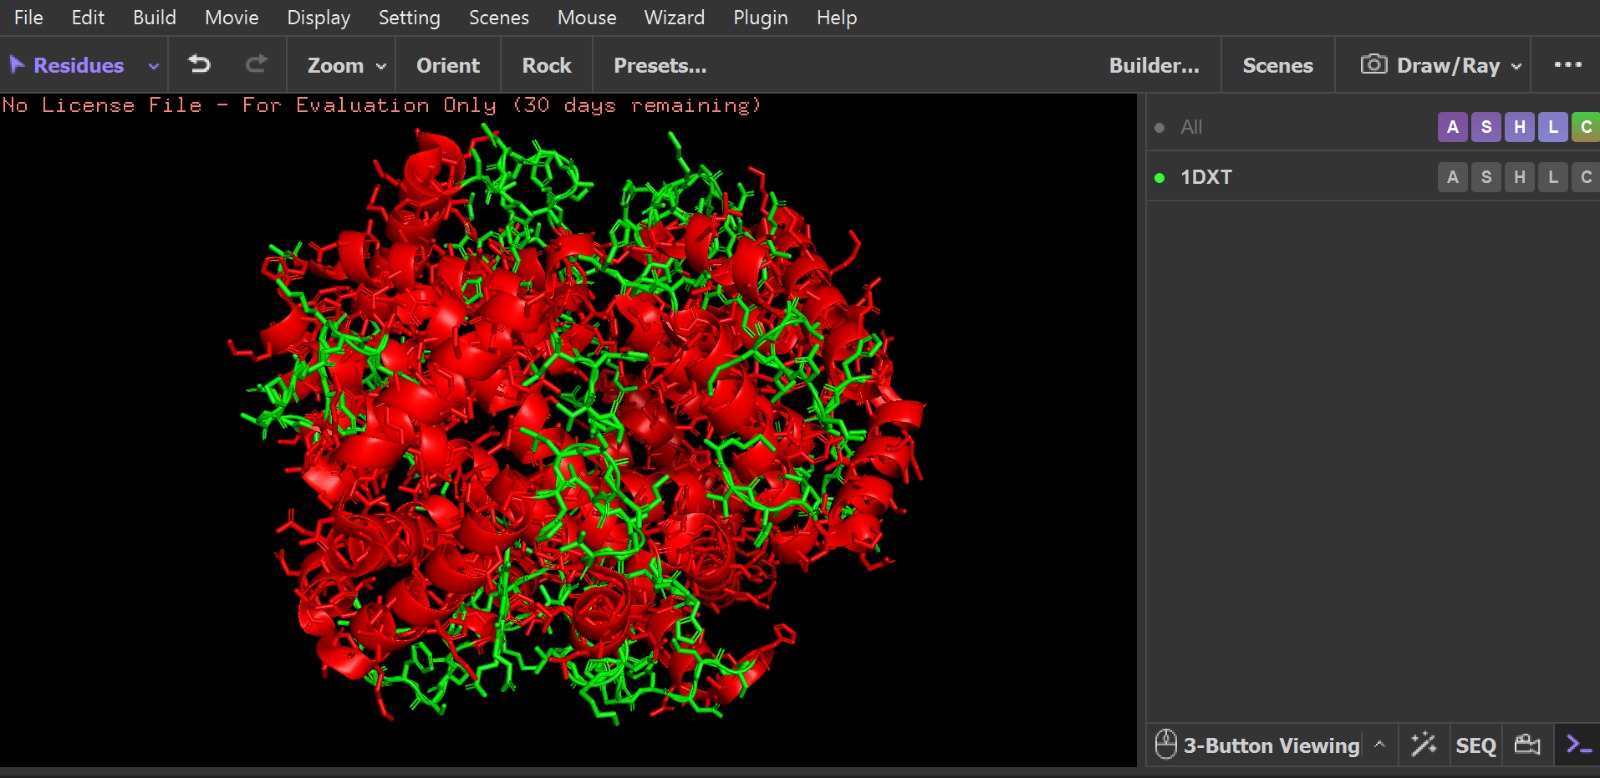Viewport: 1600px width, 778px height.
Task: Open the Wizard menu
Action: tap(673, 18)
